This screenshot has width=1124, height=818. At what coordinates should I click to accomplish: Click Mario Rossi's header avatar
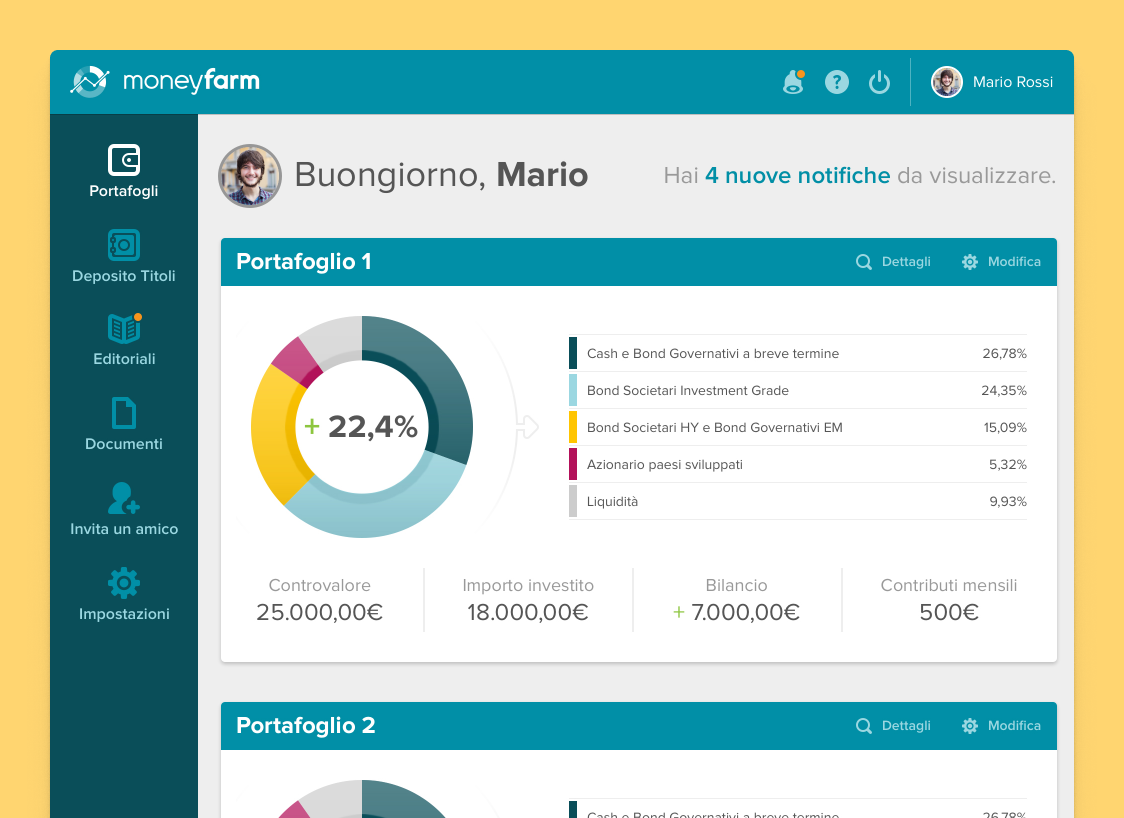(947, 82)
